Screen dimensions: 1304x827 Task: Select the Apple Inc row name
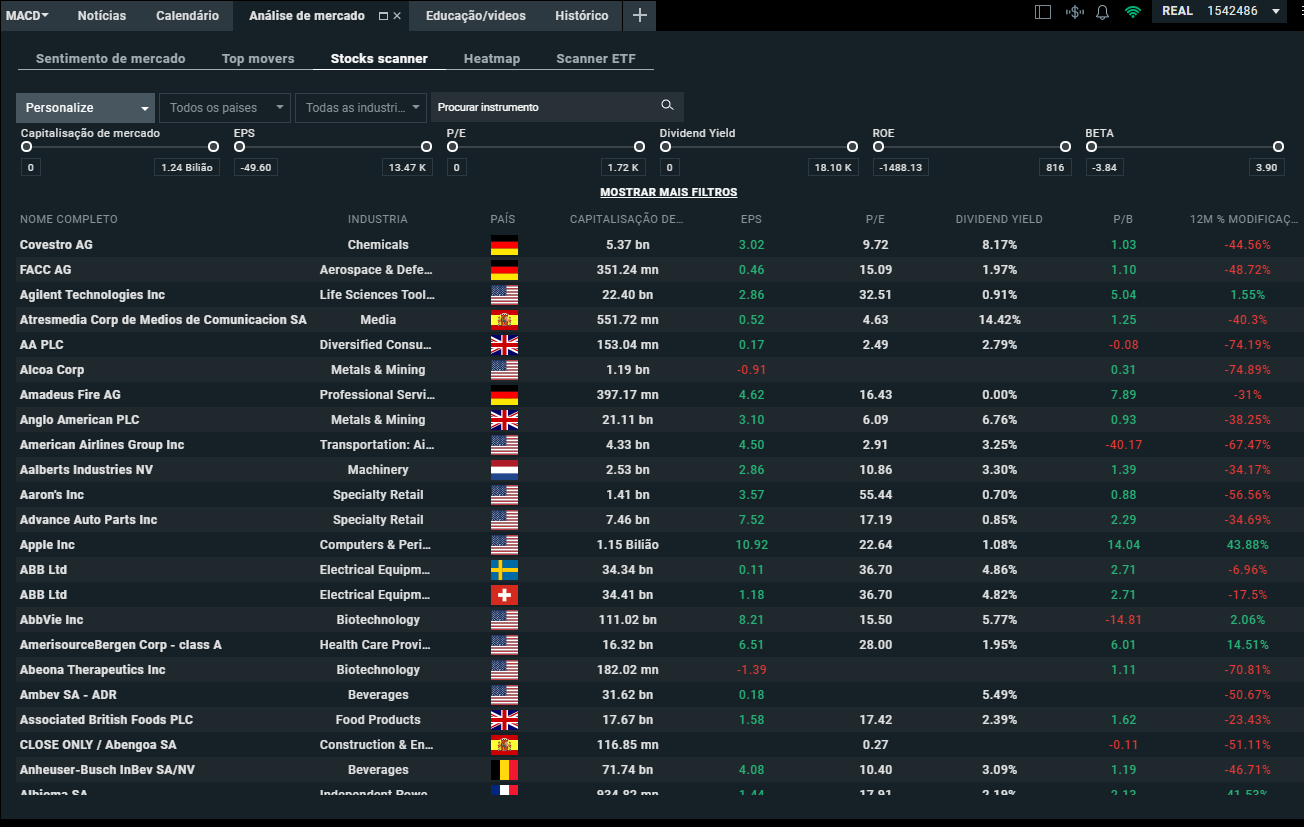coord(47,545)
